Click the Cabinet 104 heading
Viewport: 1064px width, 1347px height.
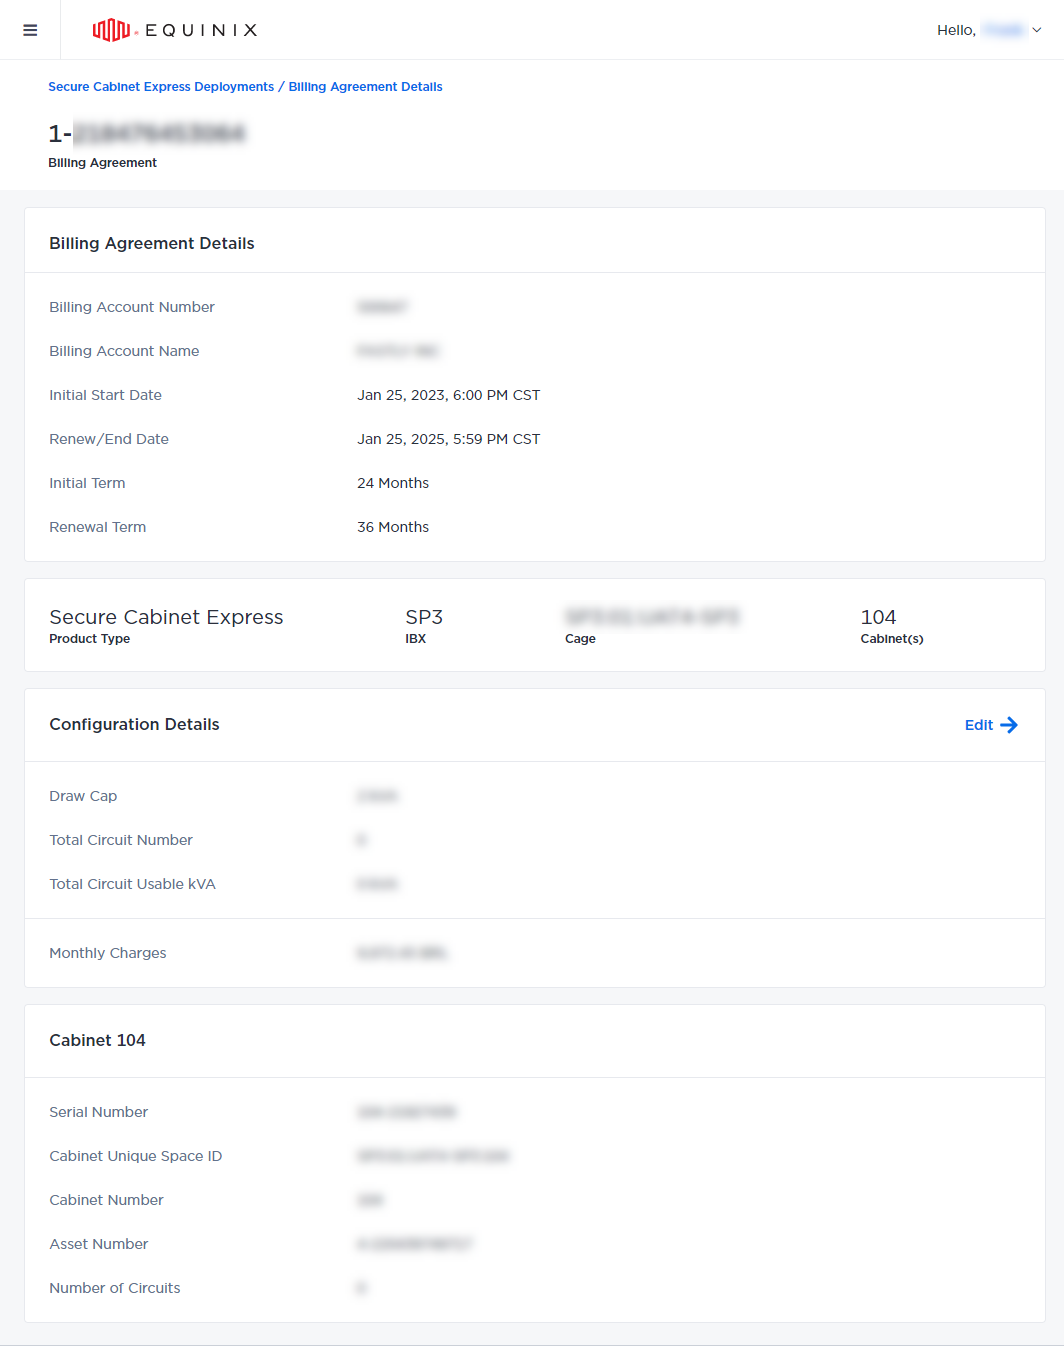(97, 1040)
